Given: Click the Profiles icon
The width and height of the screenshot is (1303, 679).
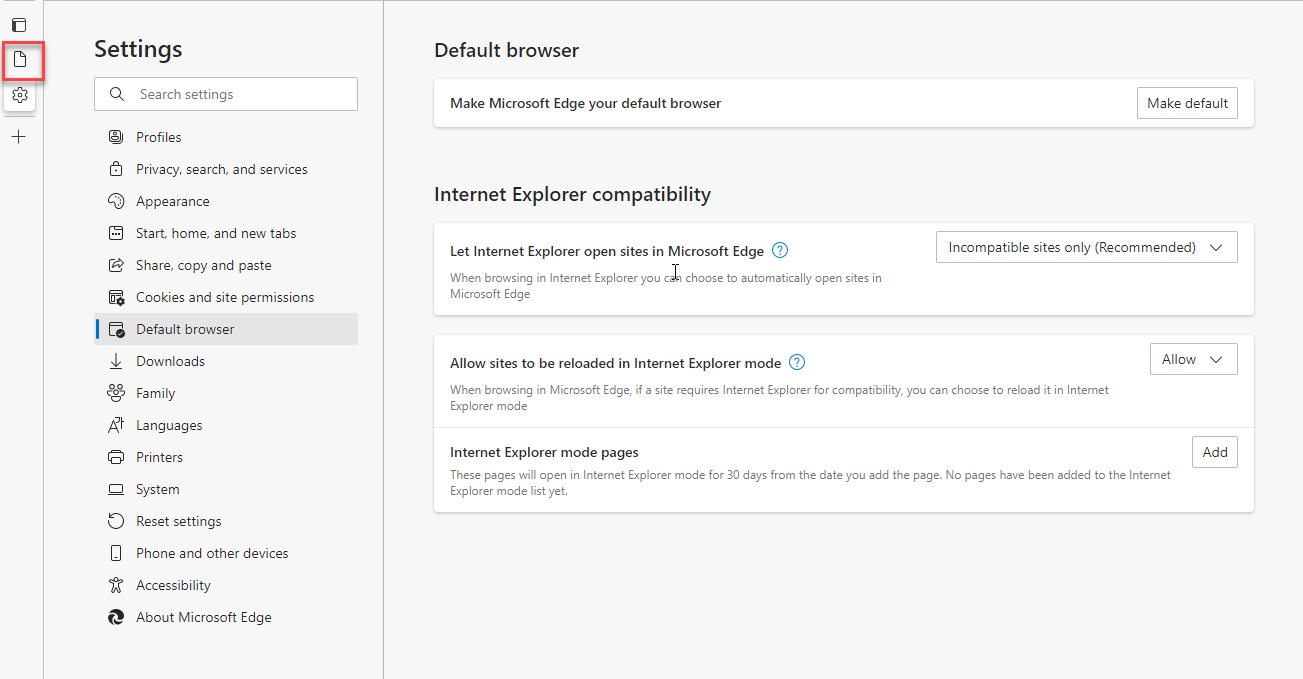Looking at the screenshot, I should (x=116, y=137).
